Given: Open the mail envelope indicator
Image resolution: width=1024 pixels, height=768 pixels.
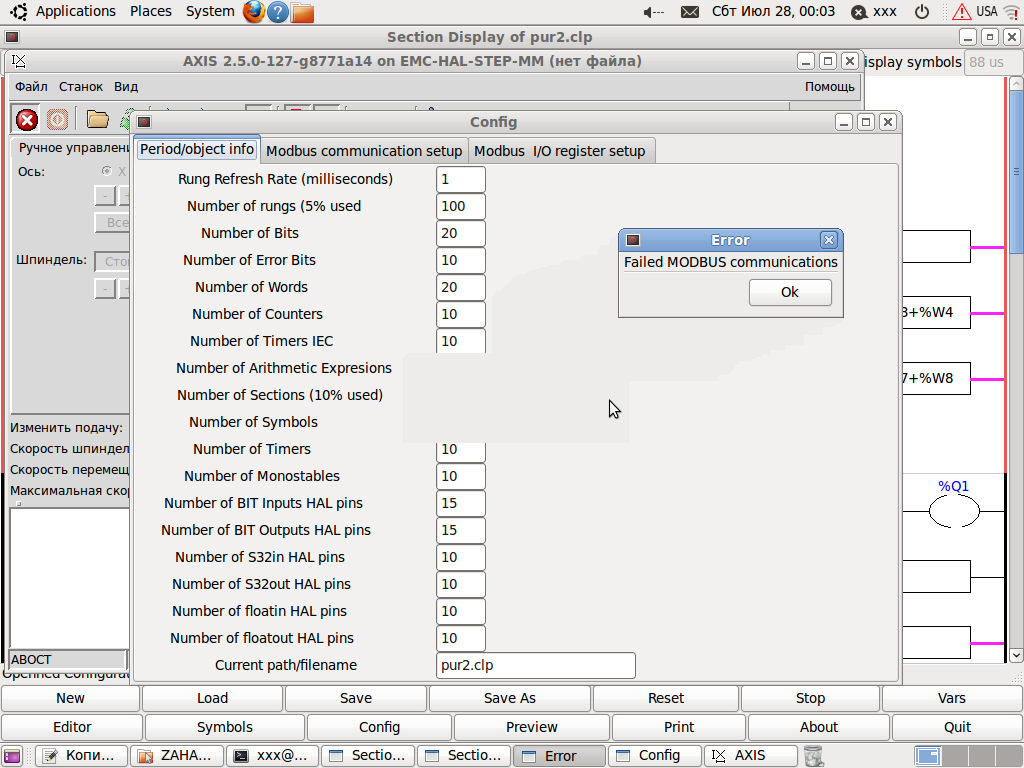Looking at the screenshot, I should 690,12.
